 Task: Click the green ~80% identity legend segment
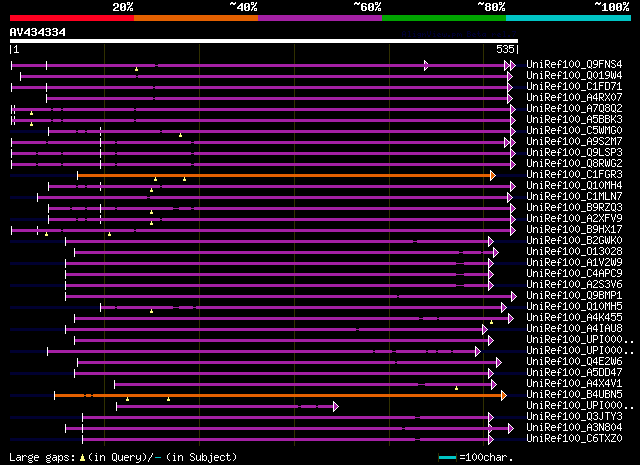point(444,18)
